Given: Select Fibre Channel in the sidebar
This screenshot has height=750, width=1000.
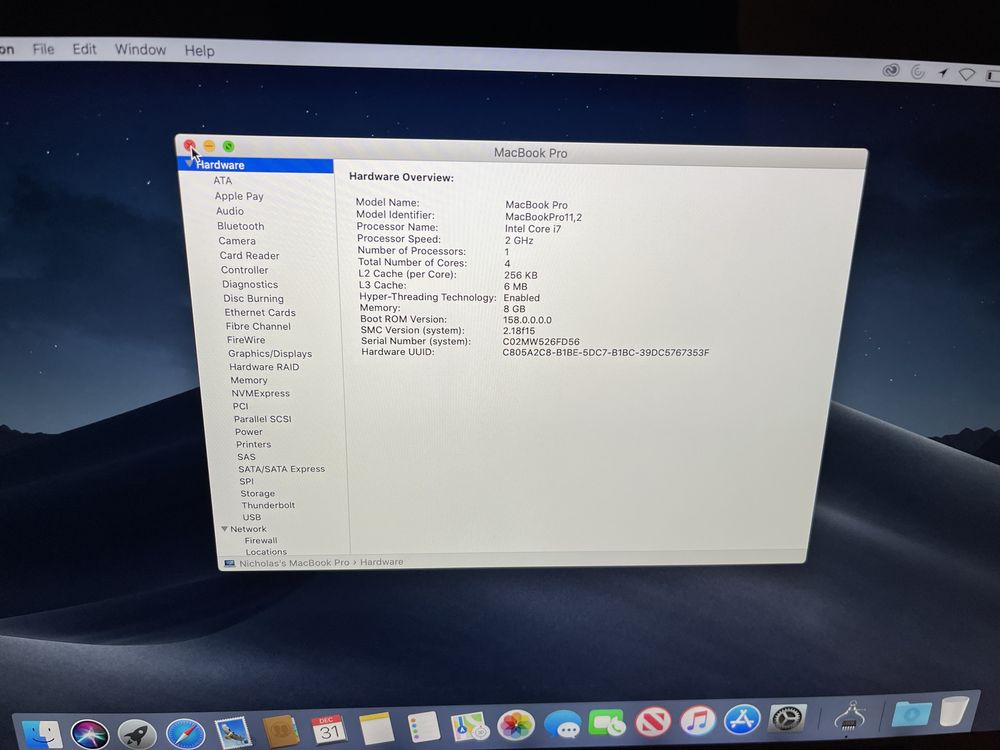Looking at the screenshot, I should point(258,327).
